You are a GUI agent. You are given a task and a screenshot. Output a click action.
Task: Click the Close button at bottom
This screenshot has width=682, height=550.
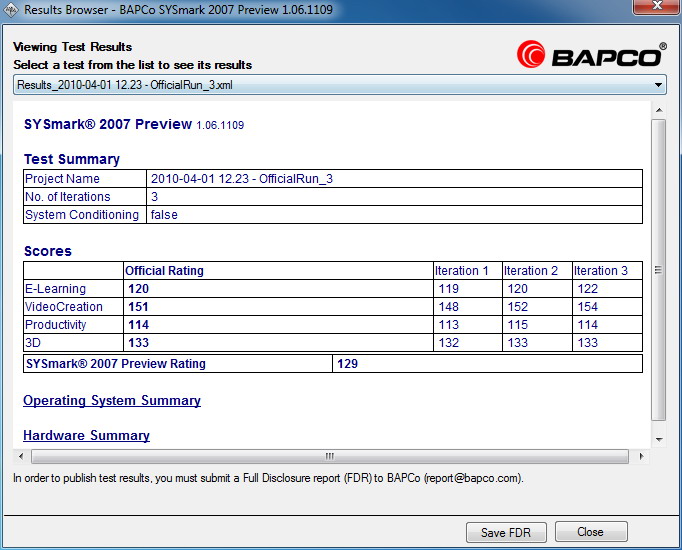[591, 532]
